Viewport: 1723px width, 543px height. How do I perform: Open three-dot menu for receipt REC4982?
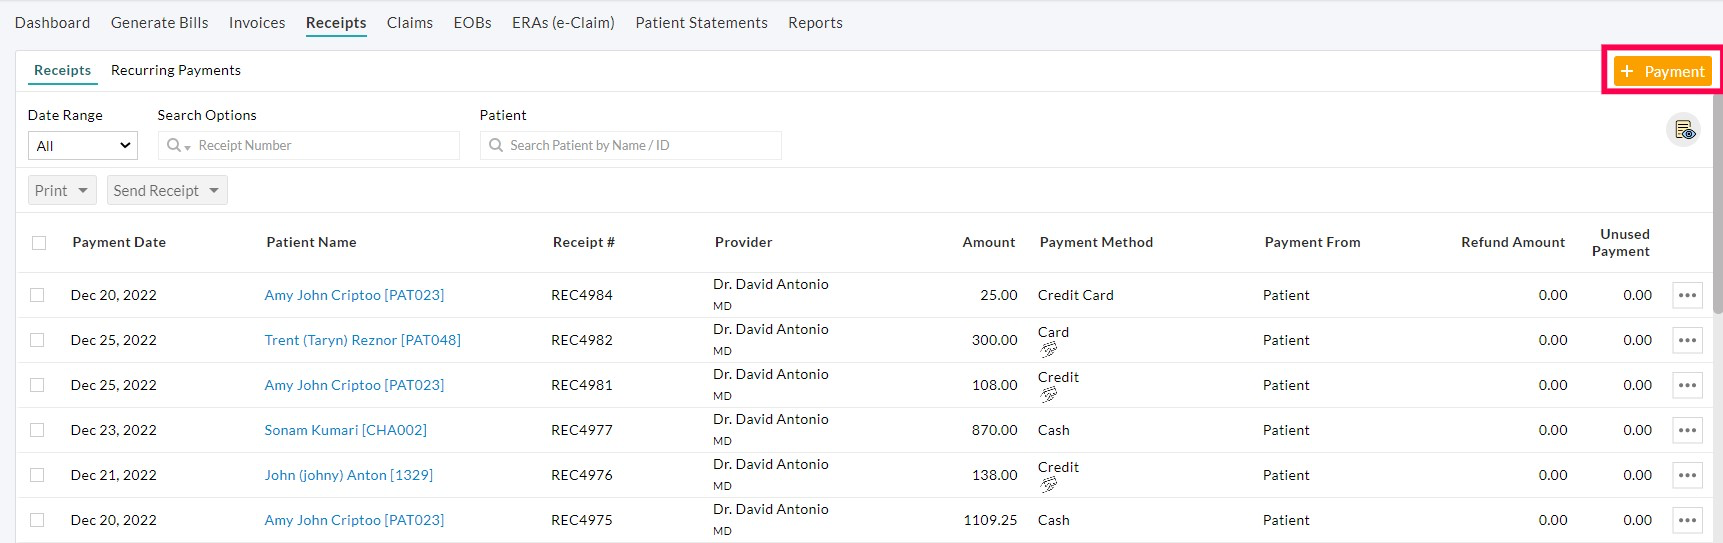pyautogui.click(x=1687, y=340)
